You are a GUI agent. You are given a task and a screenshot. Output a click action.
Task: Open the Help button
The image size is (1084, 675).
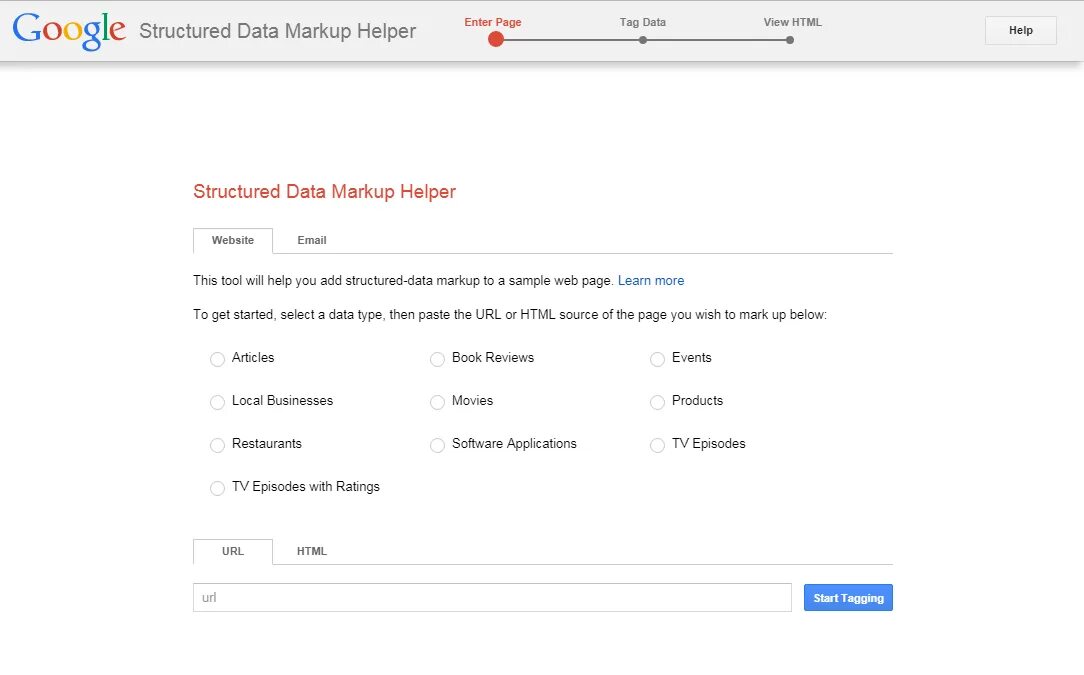tap(1020, 30)
